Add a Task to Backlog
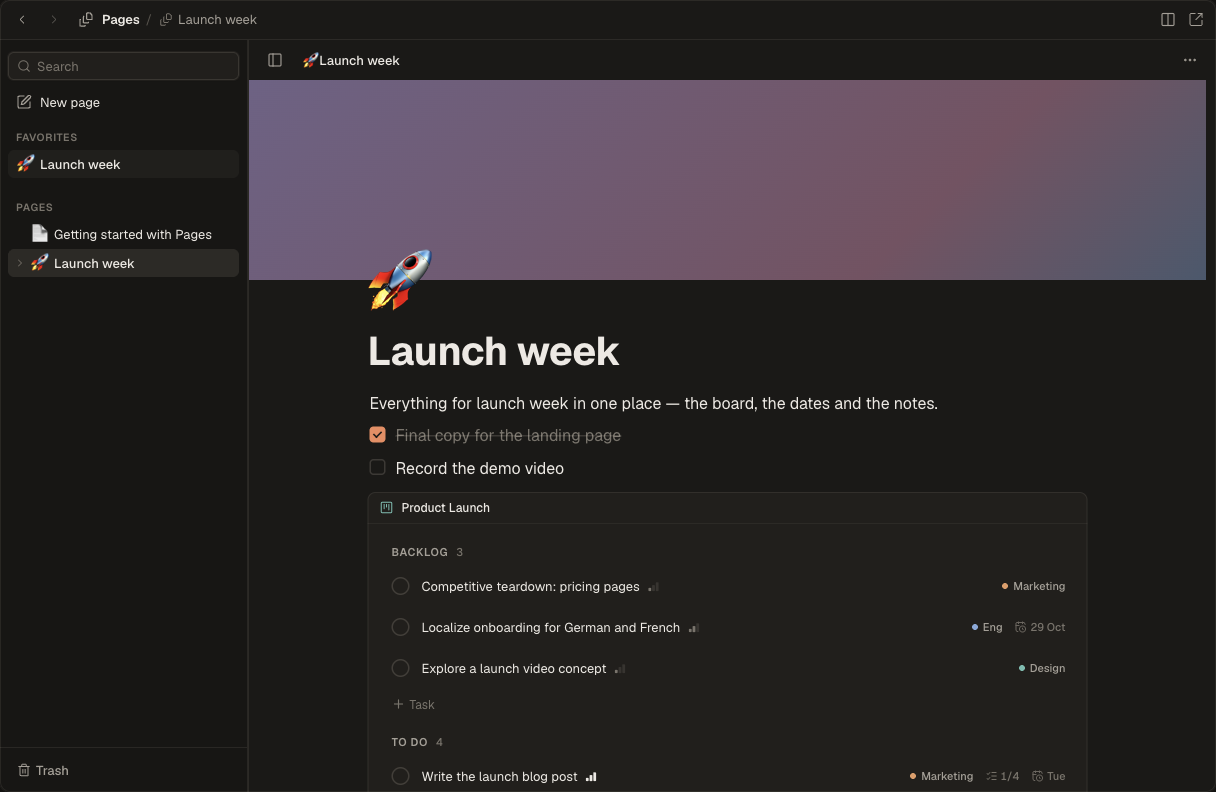The width and height of the screenshot is (1216, 792). pyautogui.click(x=413, y=704)
